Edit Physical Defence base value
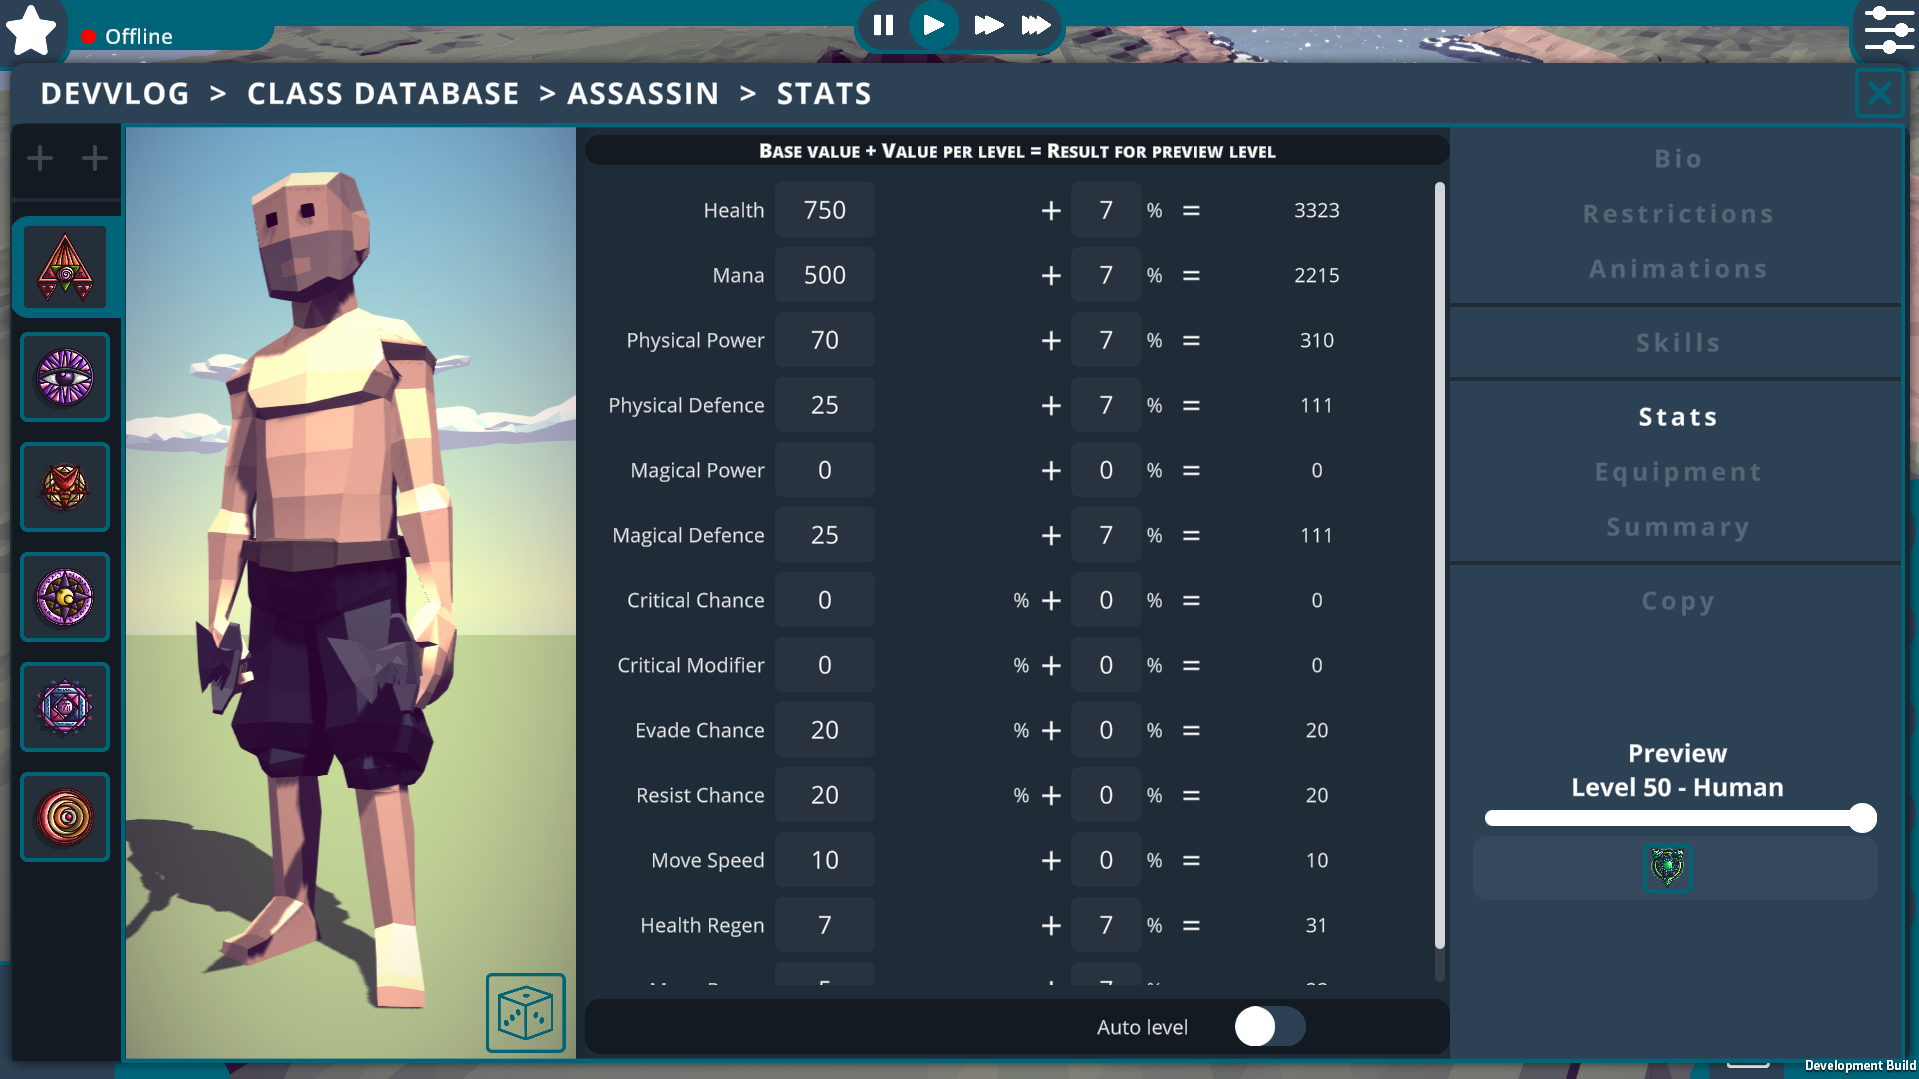The image size is (1919, 1079). tap(825, 405)
